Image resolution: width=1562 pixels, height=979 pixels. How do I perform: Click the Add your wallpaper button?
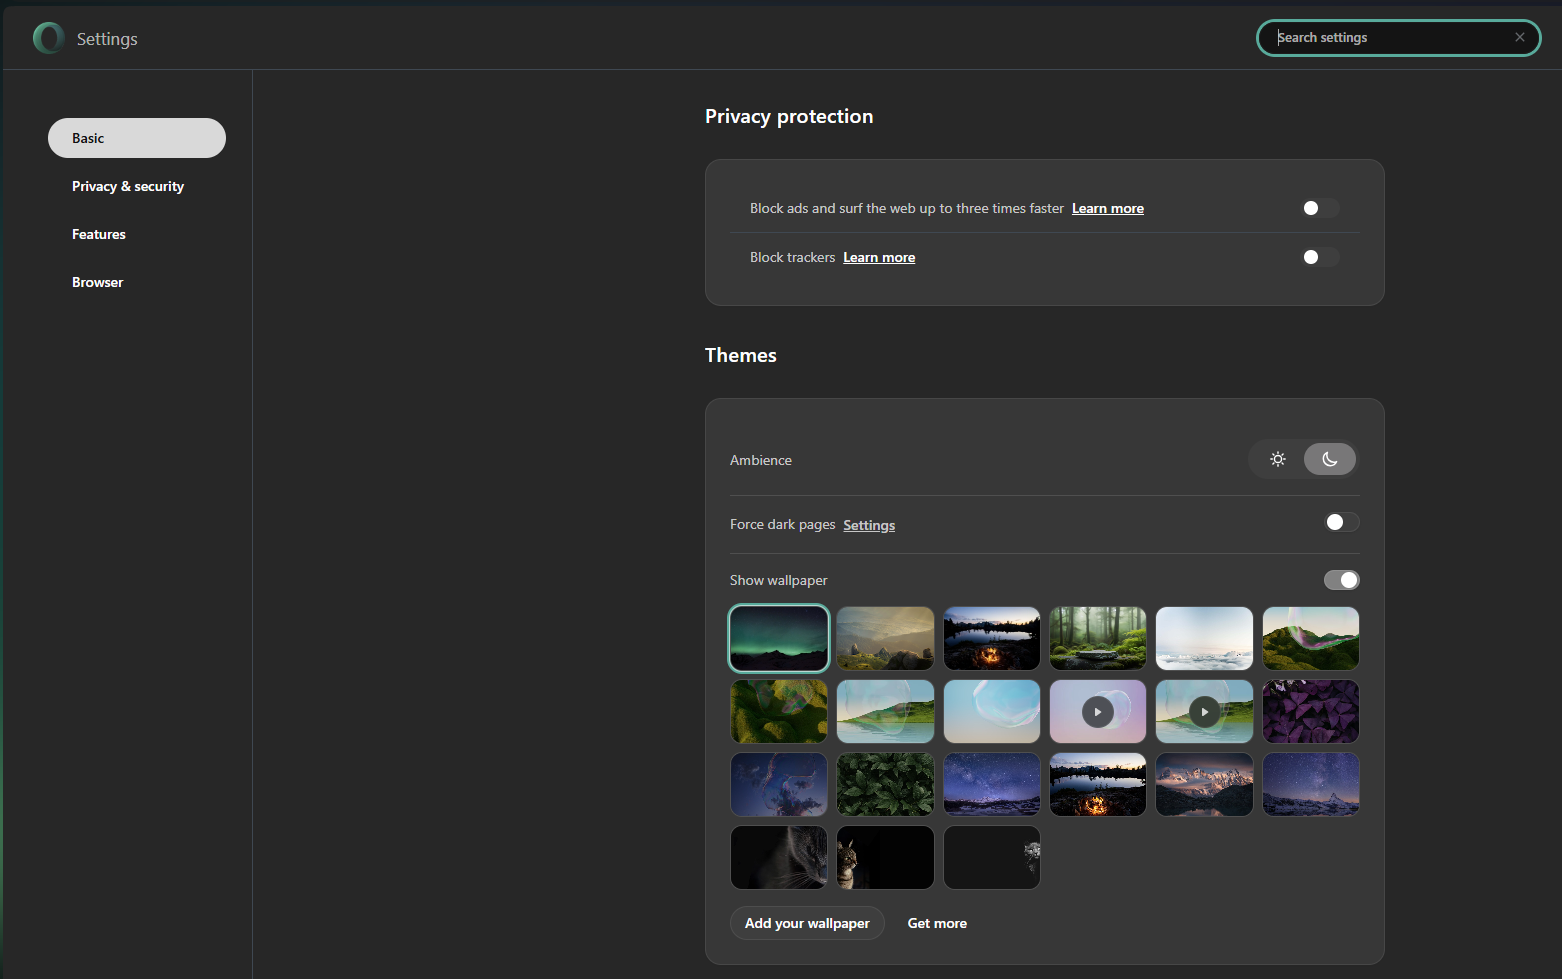(807, 923)
